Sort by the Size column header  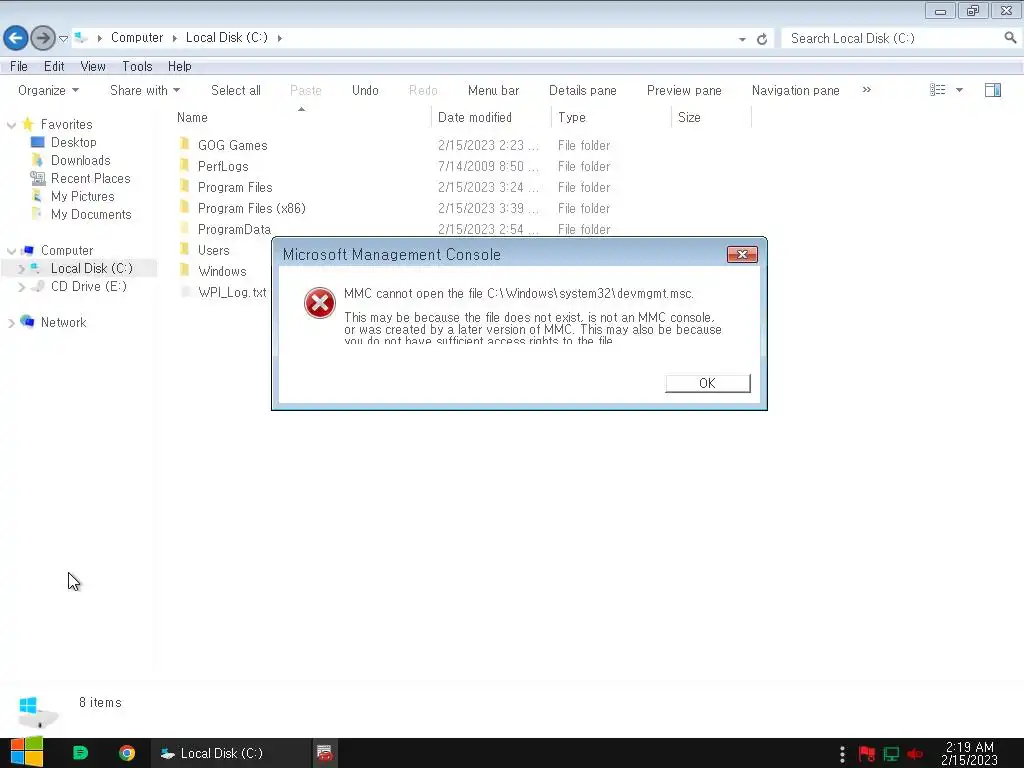pos(689,118)
